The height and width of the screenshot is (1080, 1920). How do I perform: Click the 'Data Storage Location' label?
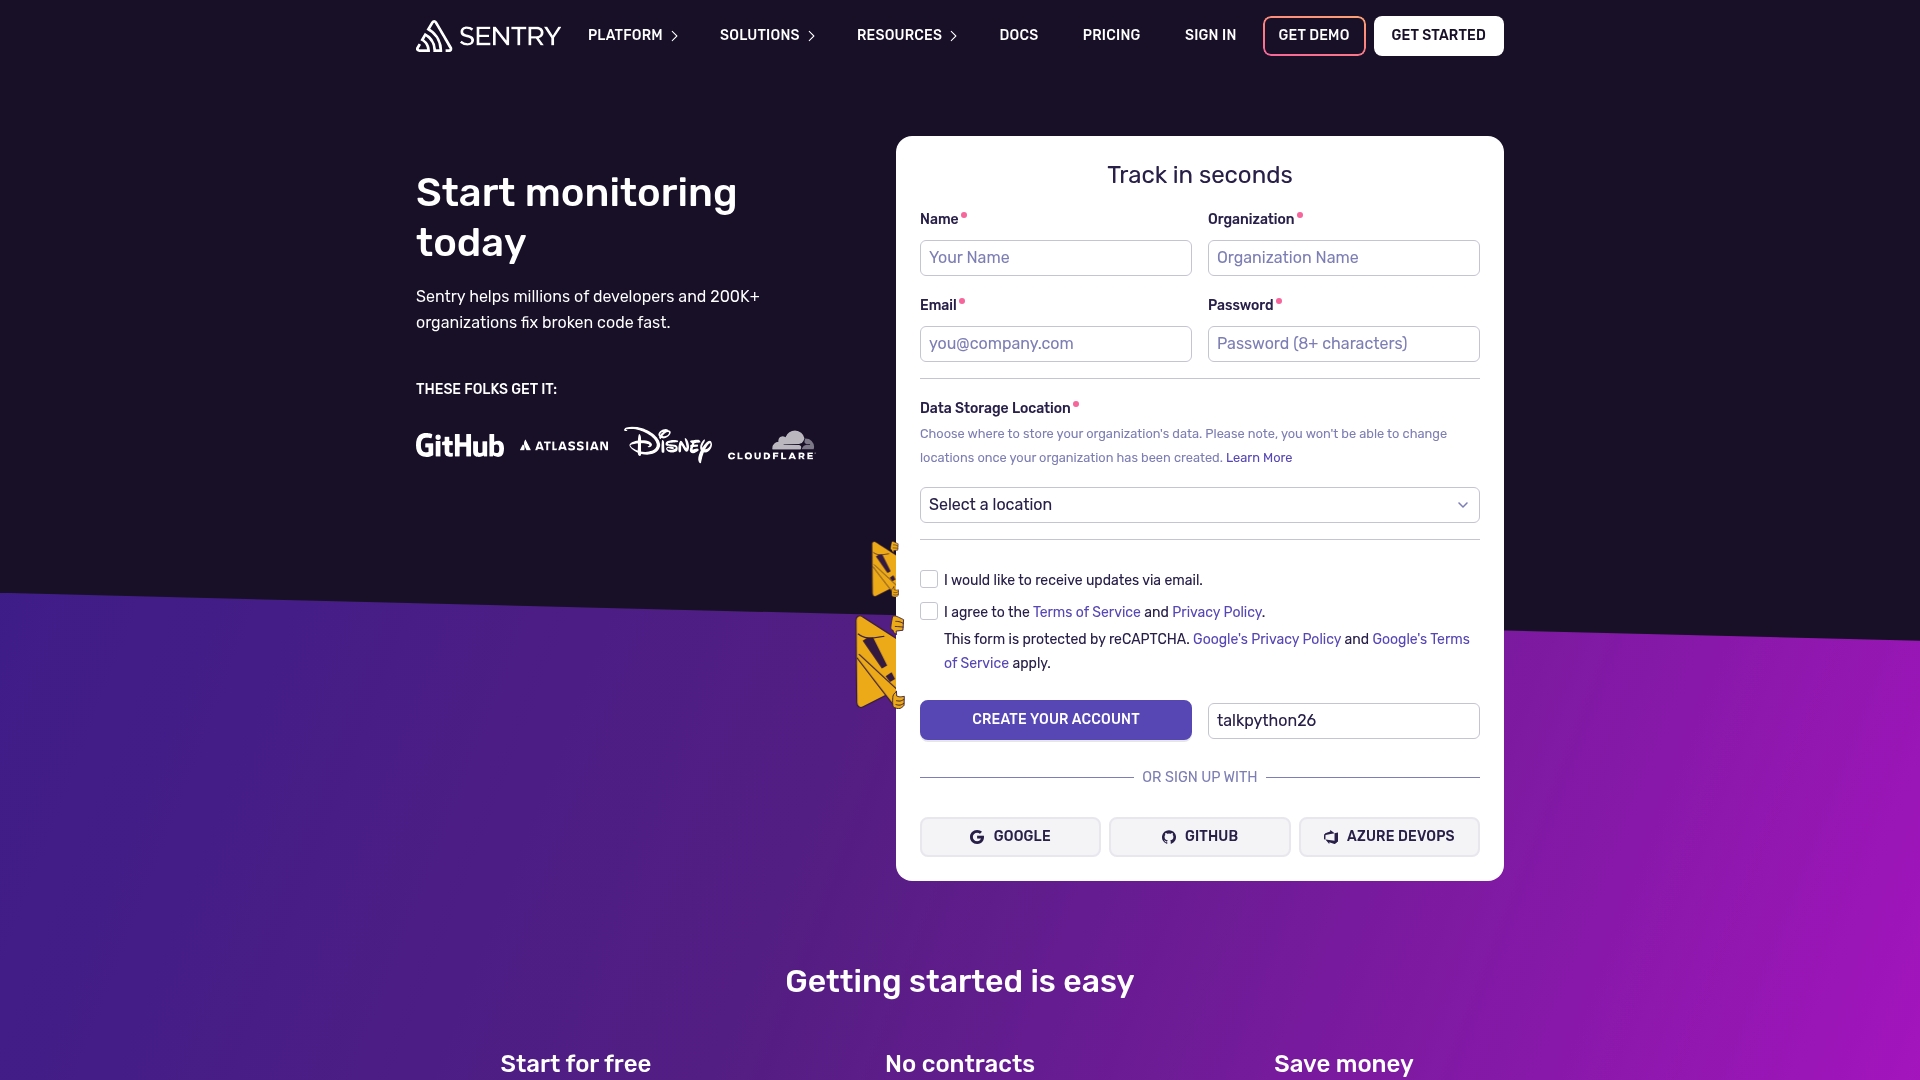(x=995, y=408)
